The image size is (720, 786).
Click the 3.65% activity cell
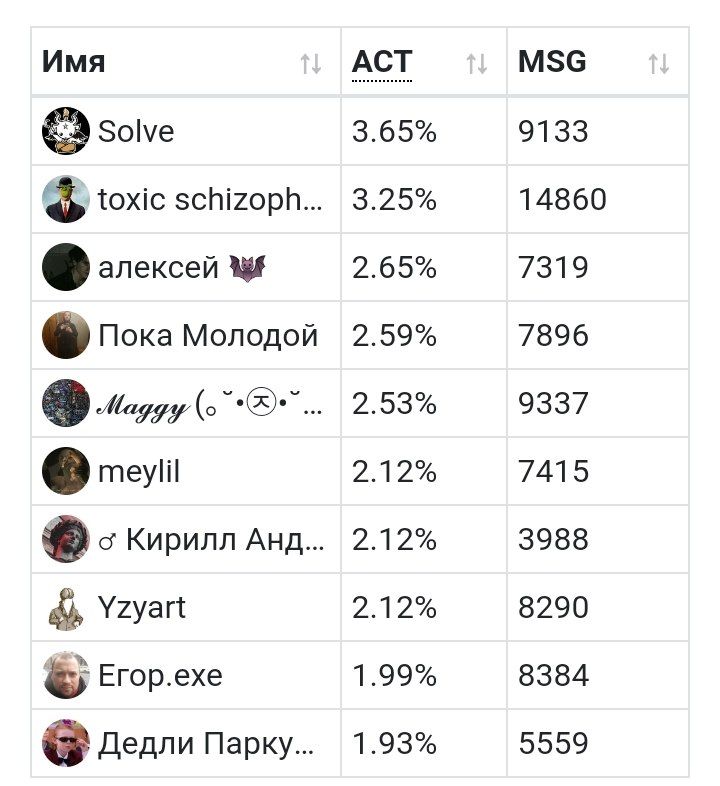[424, 131]
